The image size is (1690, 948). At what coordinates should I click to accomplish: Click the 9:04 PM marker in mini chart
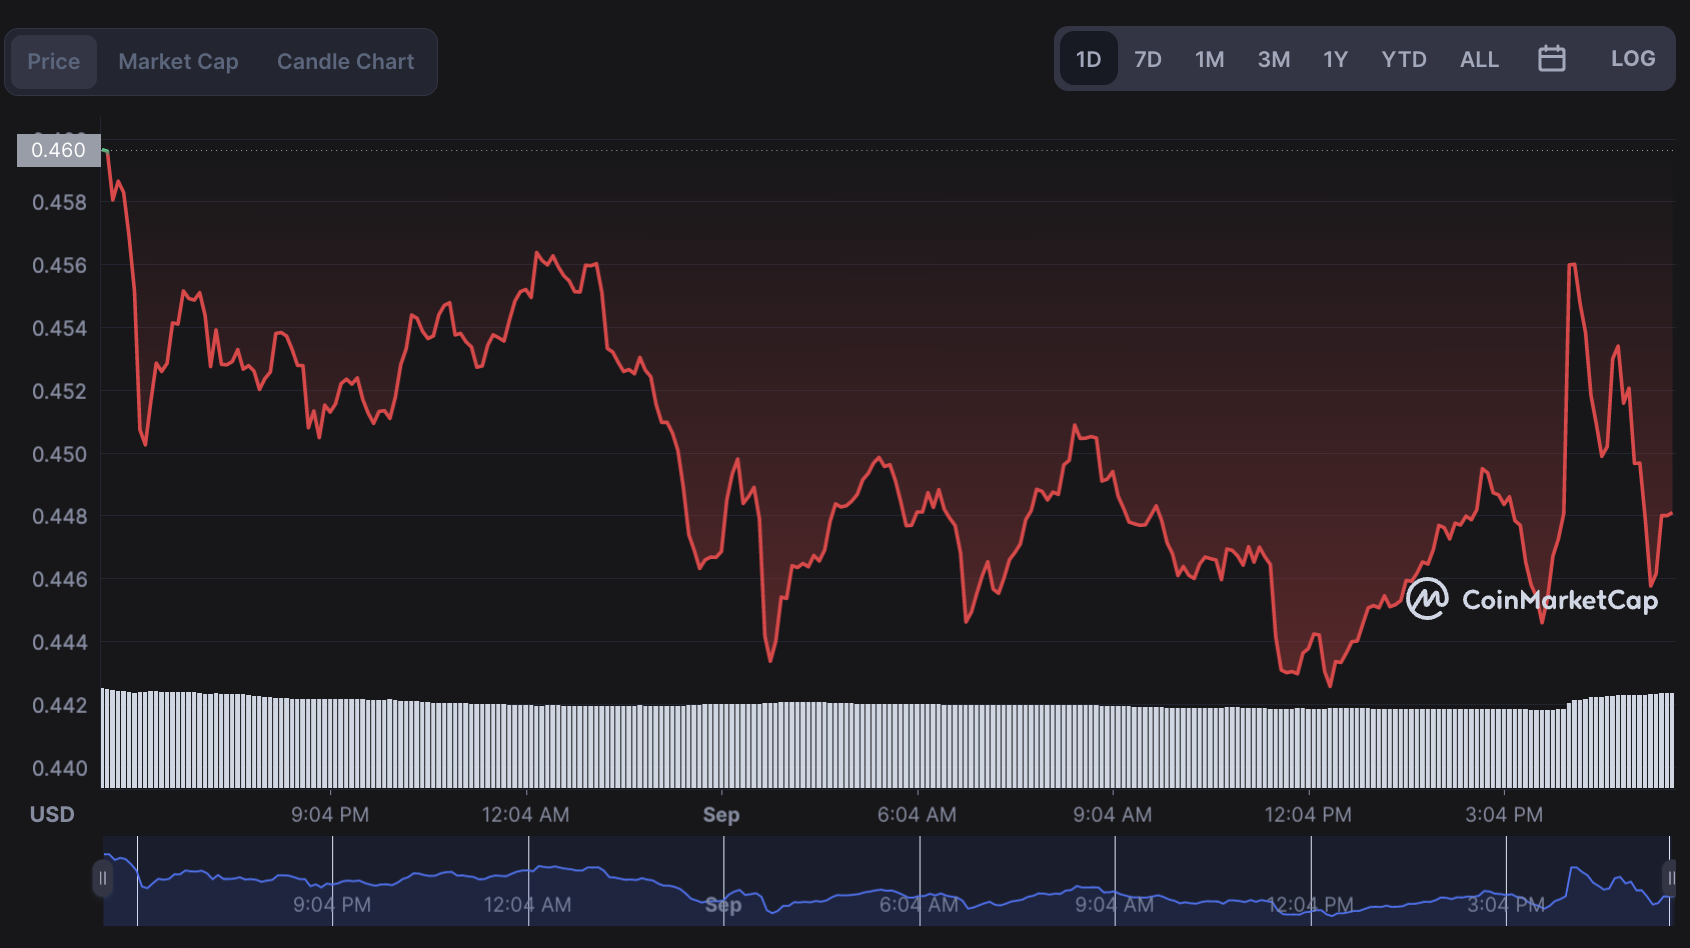pos(332,905)
